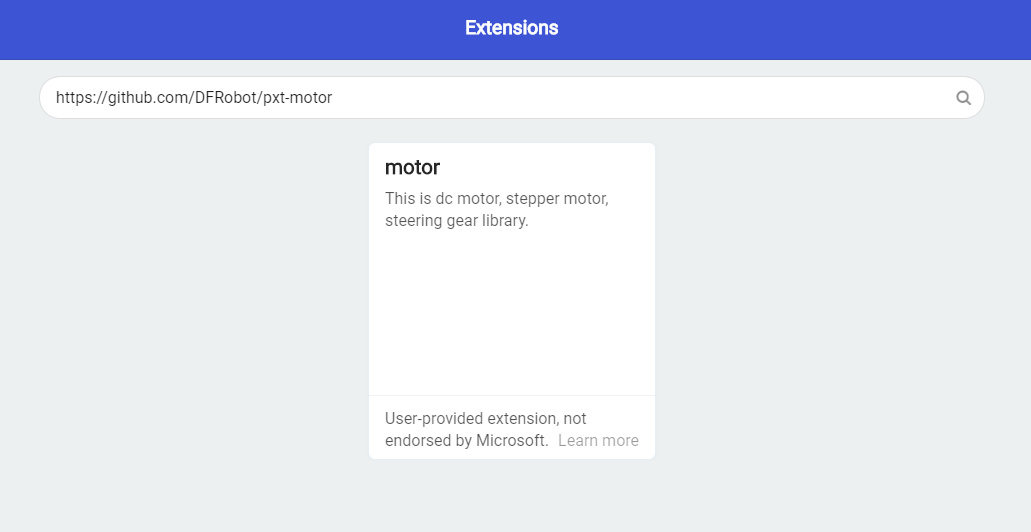Click the user-provided extension notice text
The width and height of the screenshot is (1031, 532).
pyautogui.click(x=485, y=419)
